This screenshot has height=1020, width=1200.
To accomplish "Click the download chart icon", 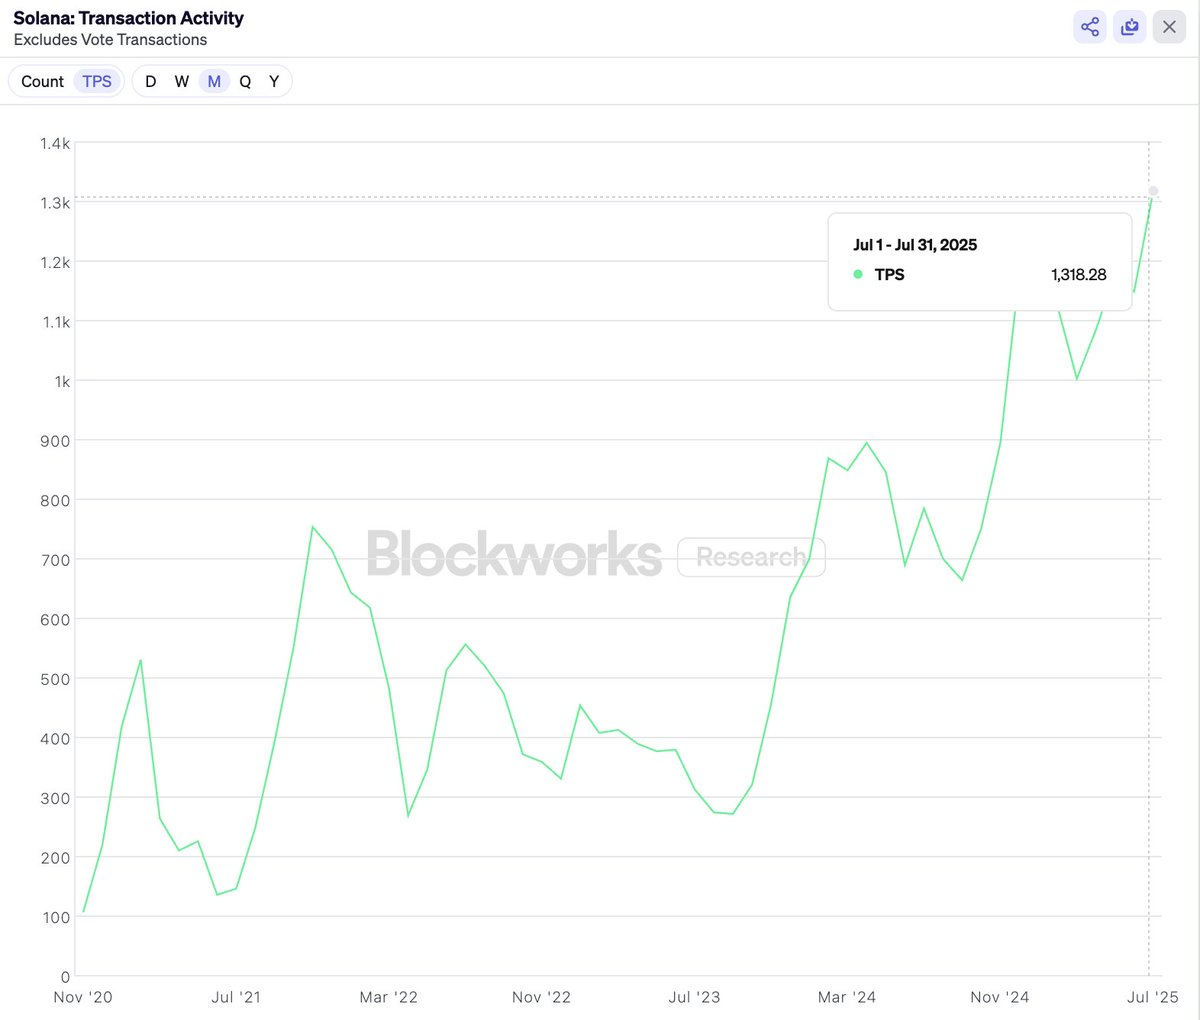I will pos(1130,27).
